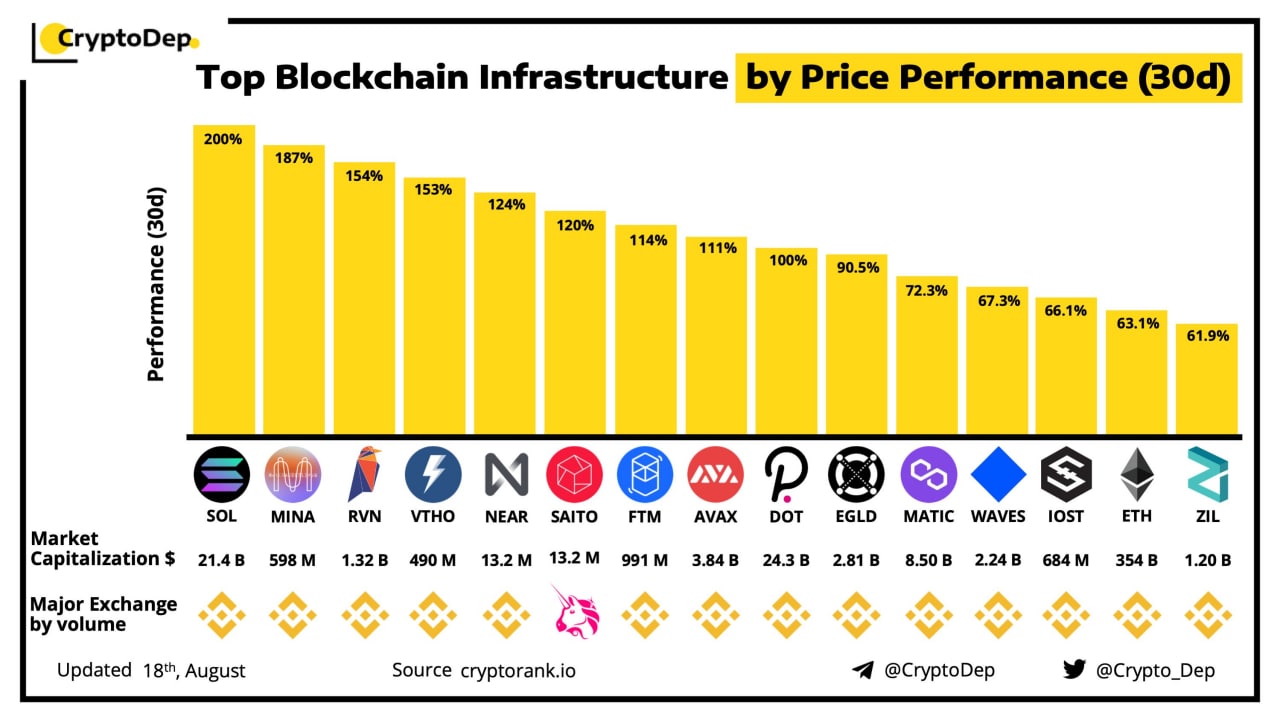This screenshot has width=1280, height=720.
Task: Select the AVAX red logo
Action: click(716, 474)
